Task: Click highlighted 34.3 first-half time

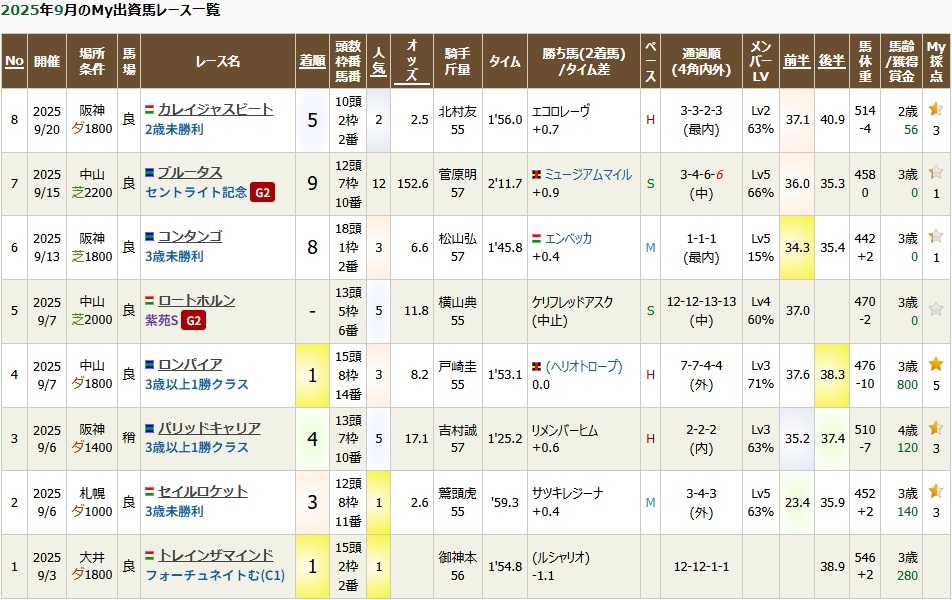Action: click(797, 248)
